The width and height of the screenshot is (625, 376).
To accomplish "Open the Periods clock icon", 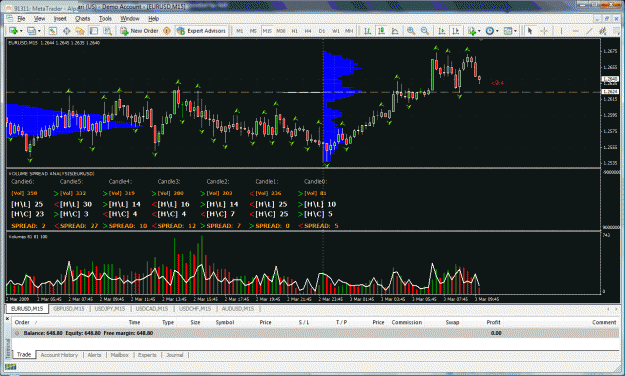I will (x=489, y=31).
